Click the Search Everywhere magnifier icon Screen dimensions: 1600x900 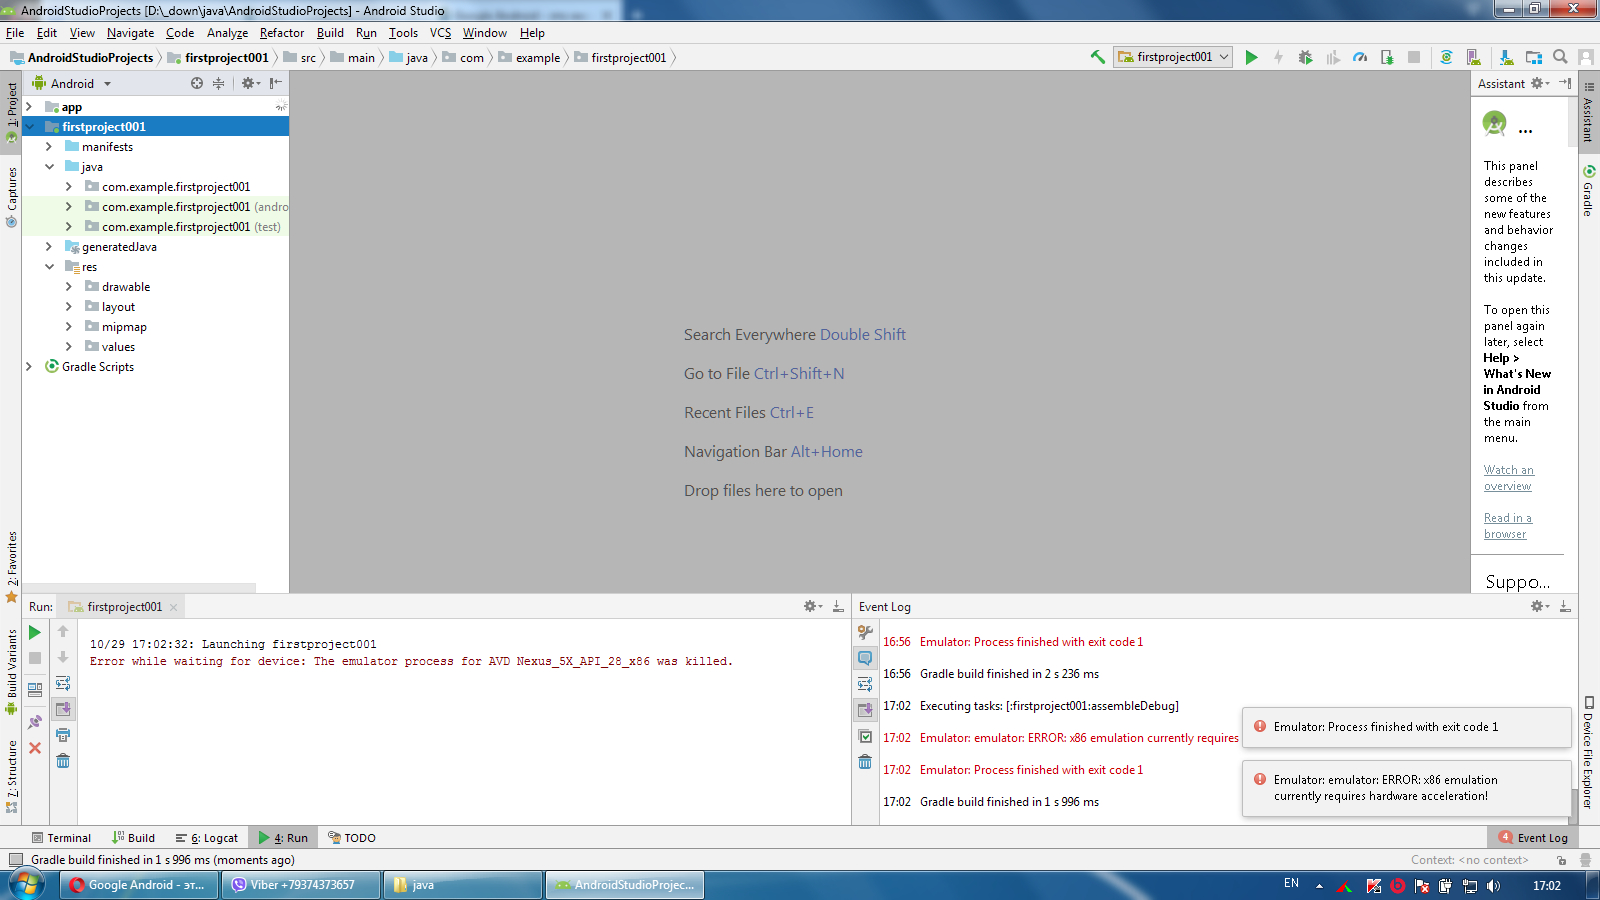click(x=1560, y=57)
